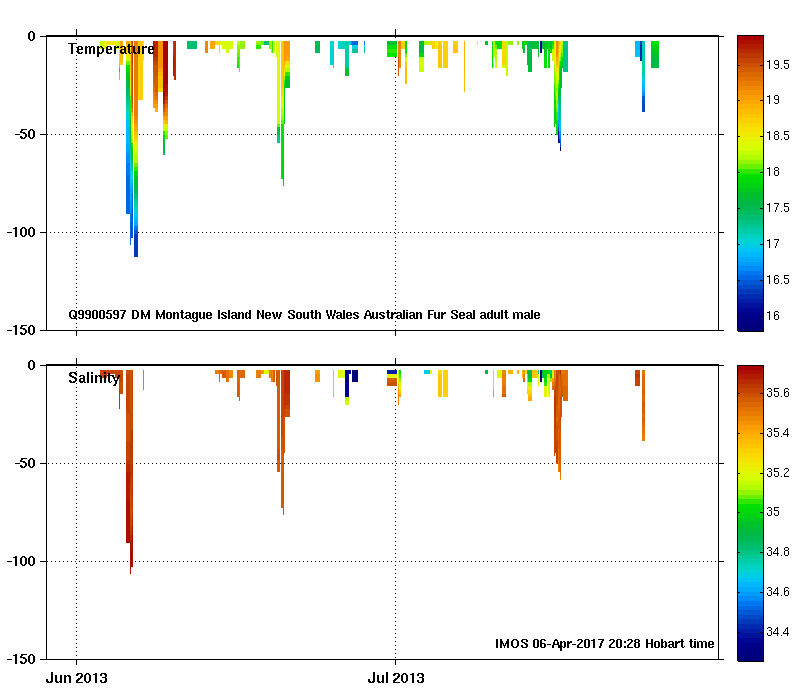Click the 35.4 salinity colorbar label
The width and height of the screenshot is (799, 700).
tap(778, 433)
